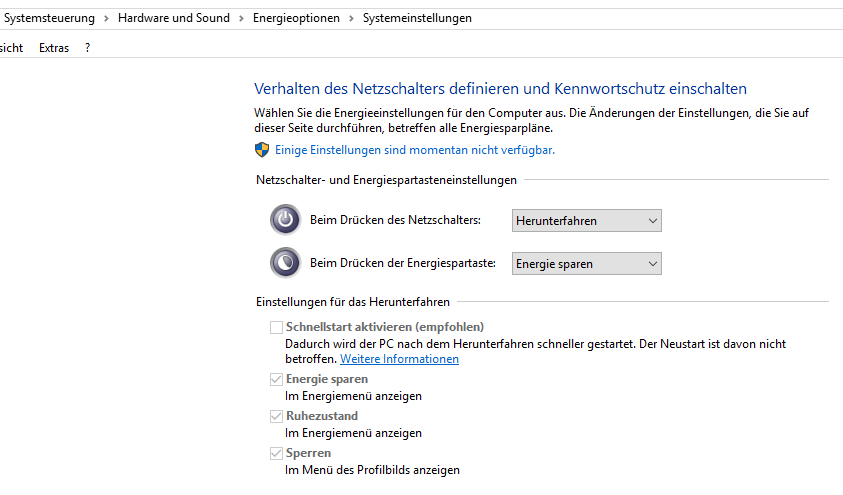Expand breadcrumb arrow after Energieoptionen

click(x=352, y=18)
